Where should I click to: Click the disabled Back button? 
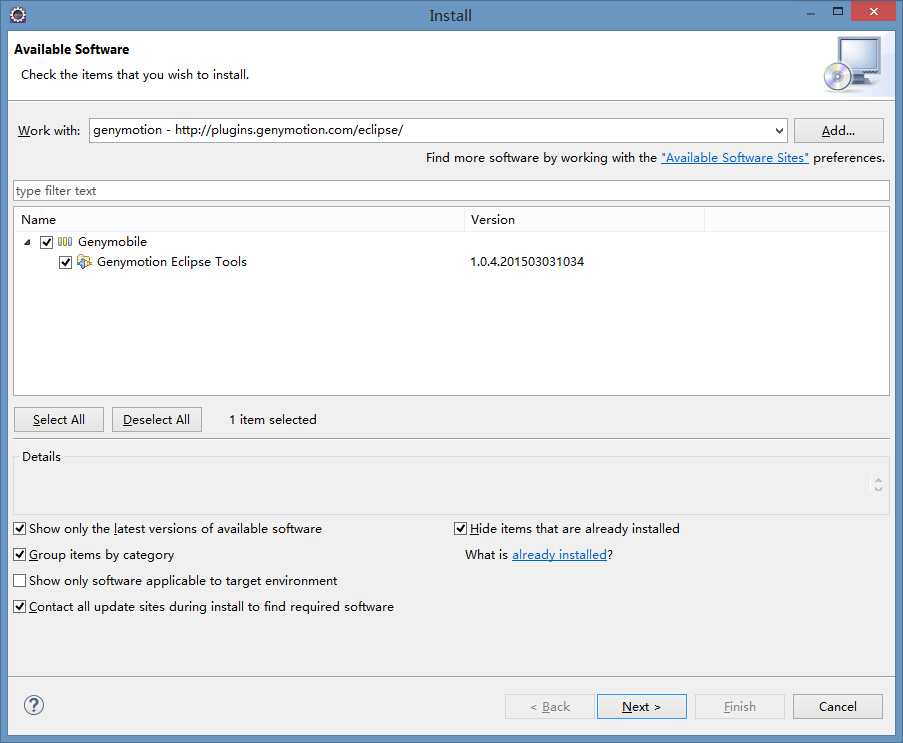pyautogui.click(x=550, y=707)
